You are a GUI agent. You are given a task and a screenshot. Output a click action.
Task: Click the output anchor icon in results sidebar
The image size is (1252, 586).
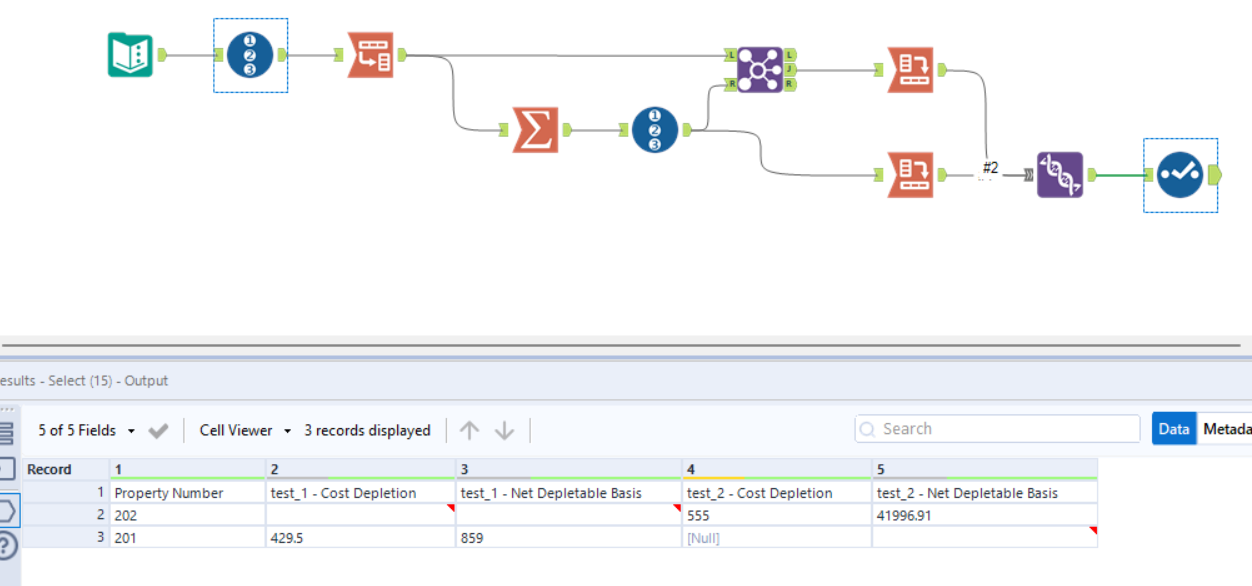tap(8, 511)
